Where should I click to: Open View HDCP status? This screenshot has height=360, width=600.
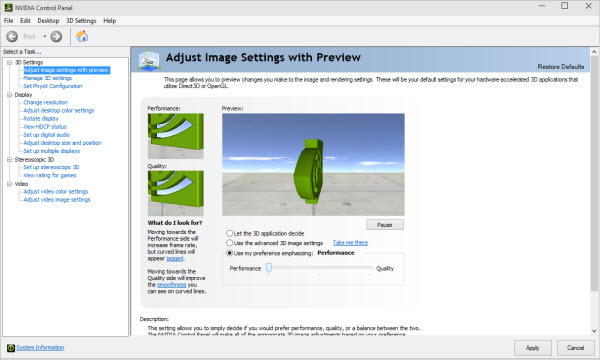coord(45,127)
